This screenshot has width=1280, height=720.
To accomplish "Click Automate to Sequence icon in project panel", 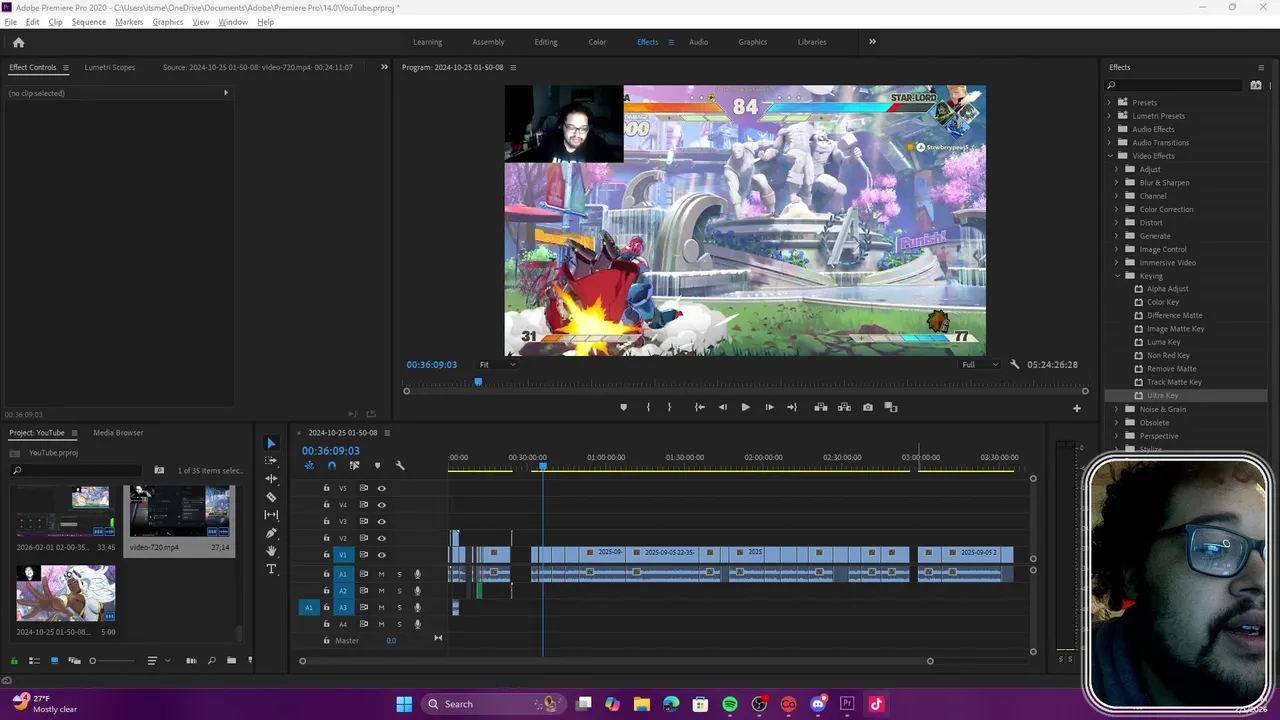I will coord(191,660).
